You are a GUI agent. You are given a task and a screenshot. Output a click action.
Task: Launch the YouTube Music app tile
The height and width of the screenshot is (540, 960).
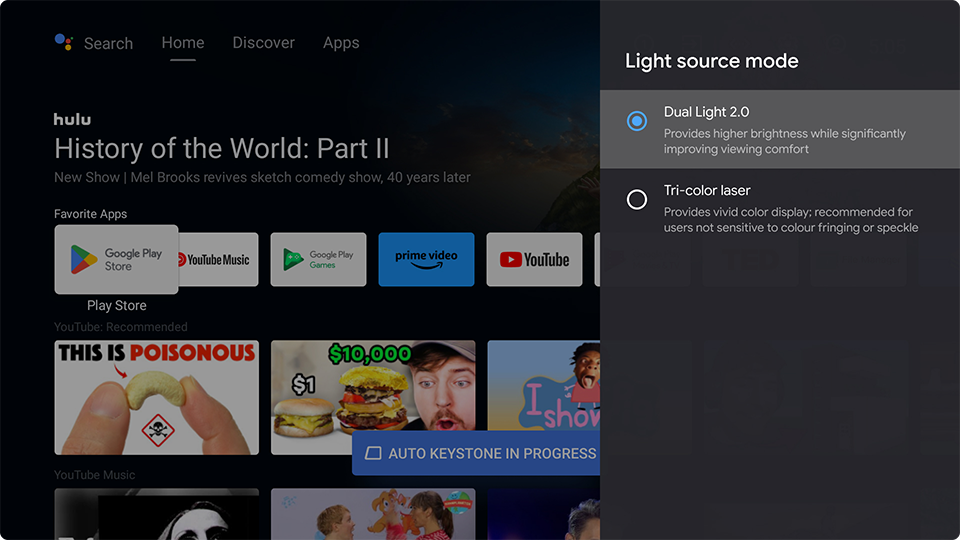pos(218,260)
